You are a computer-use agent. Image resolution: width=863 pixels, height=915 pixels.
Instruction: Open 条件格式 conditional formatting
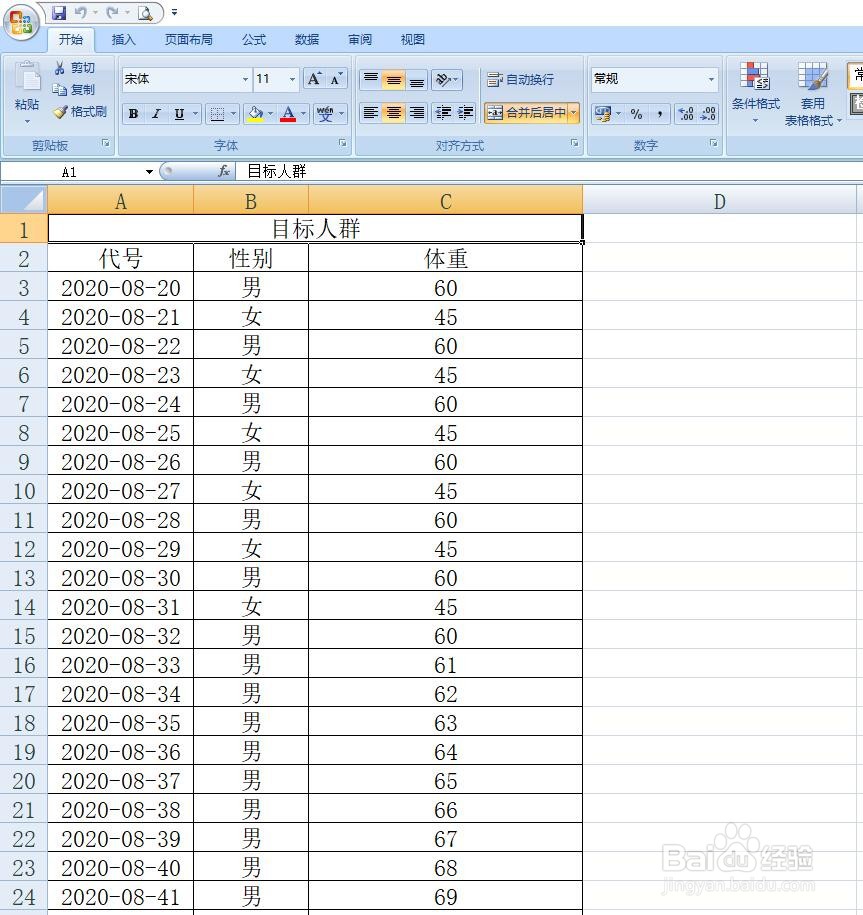click(754, 90)
